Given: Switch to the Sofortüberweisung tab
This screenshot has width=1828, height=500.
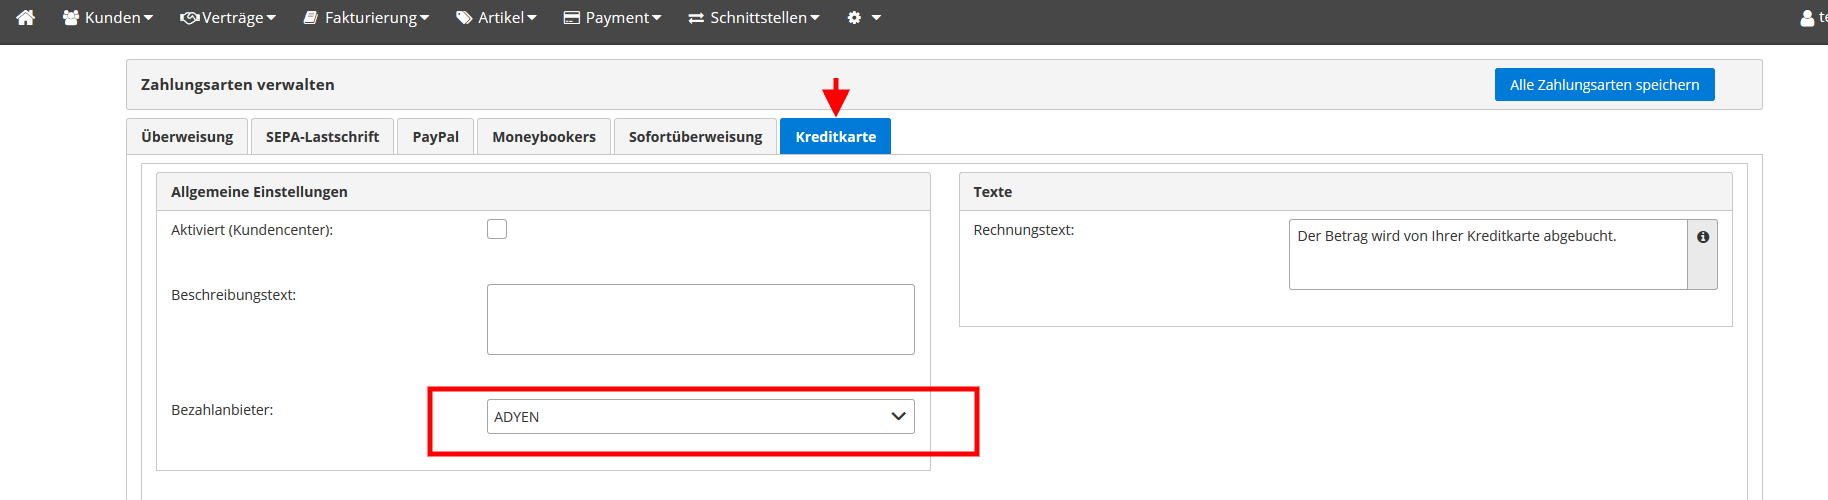Looking at the screenshot, I should [695, 137].
